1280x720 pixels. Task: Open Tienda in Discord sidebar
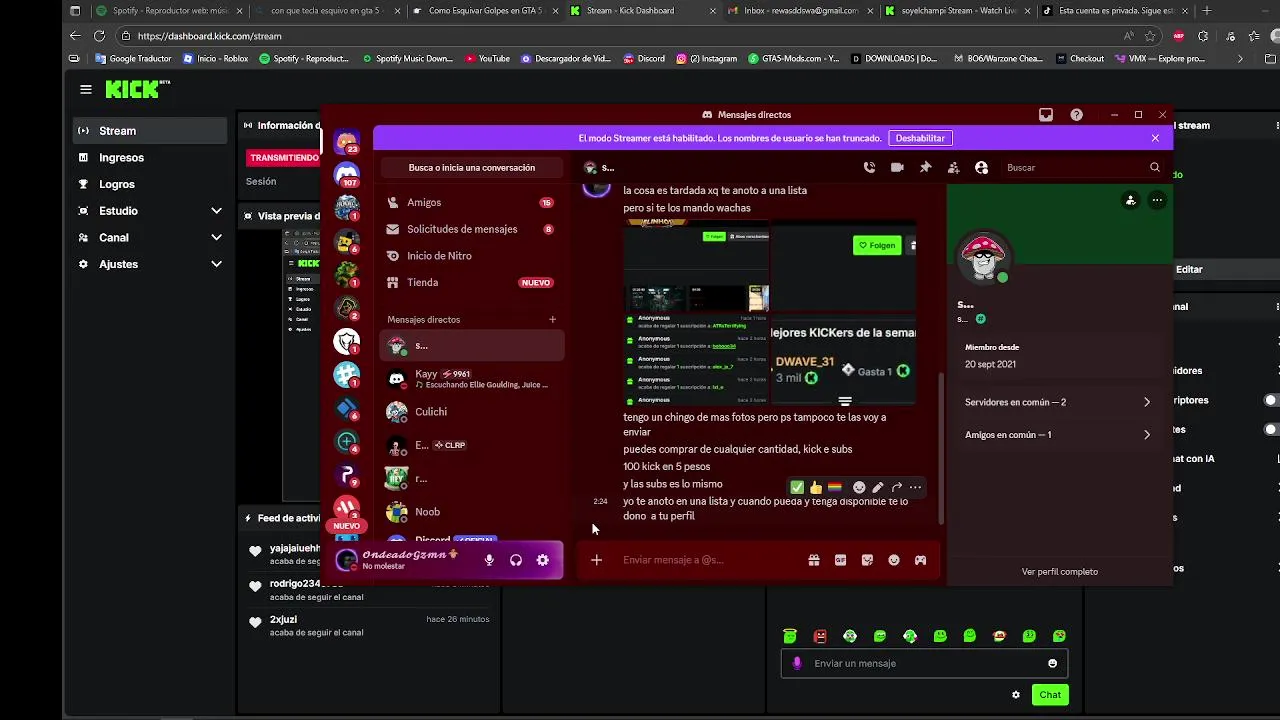pyautogui.click(x=472, y=283)
